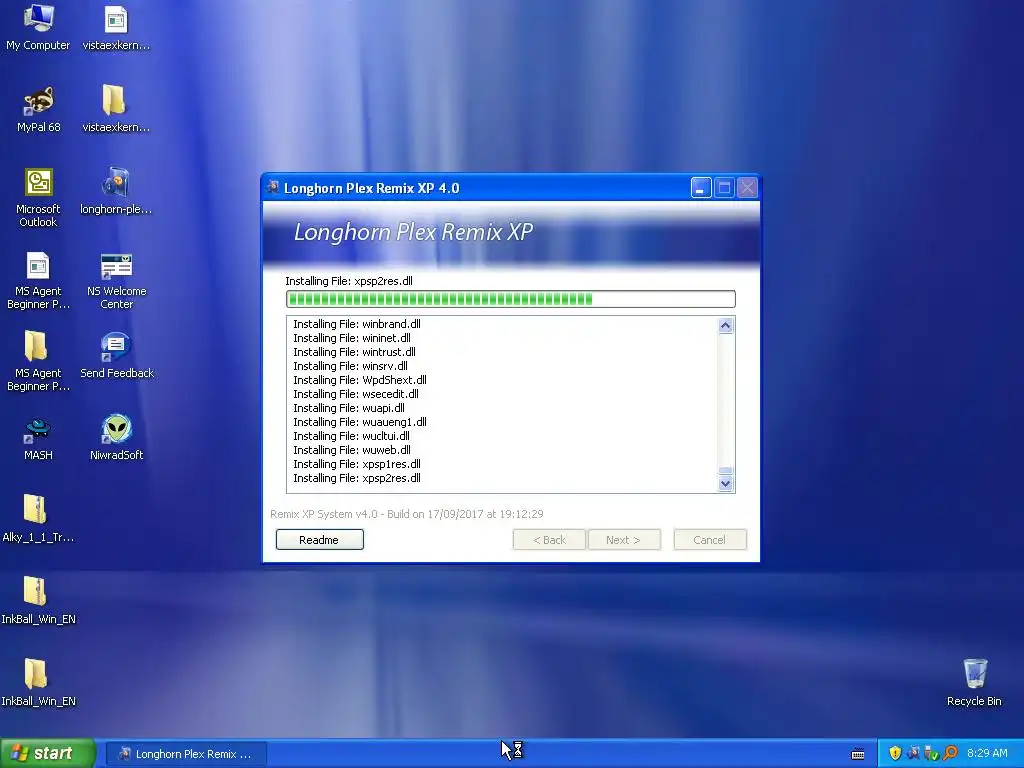
Task: Click the installer icon in system tray
Action: [x=913, y=753]
